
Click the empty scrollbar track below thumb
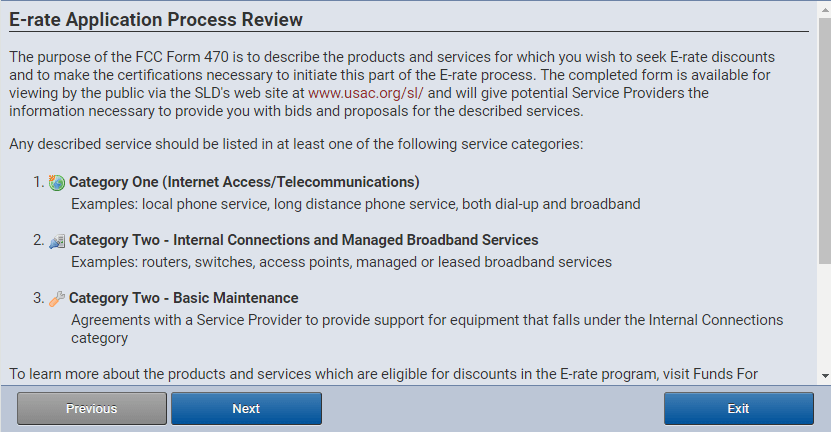825,317
